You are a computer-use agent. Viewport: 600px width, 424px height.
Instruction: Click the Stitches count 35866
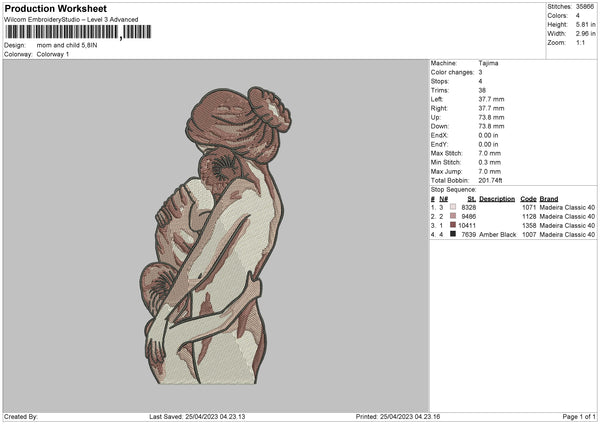[x=585, y=7]
